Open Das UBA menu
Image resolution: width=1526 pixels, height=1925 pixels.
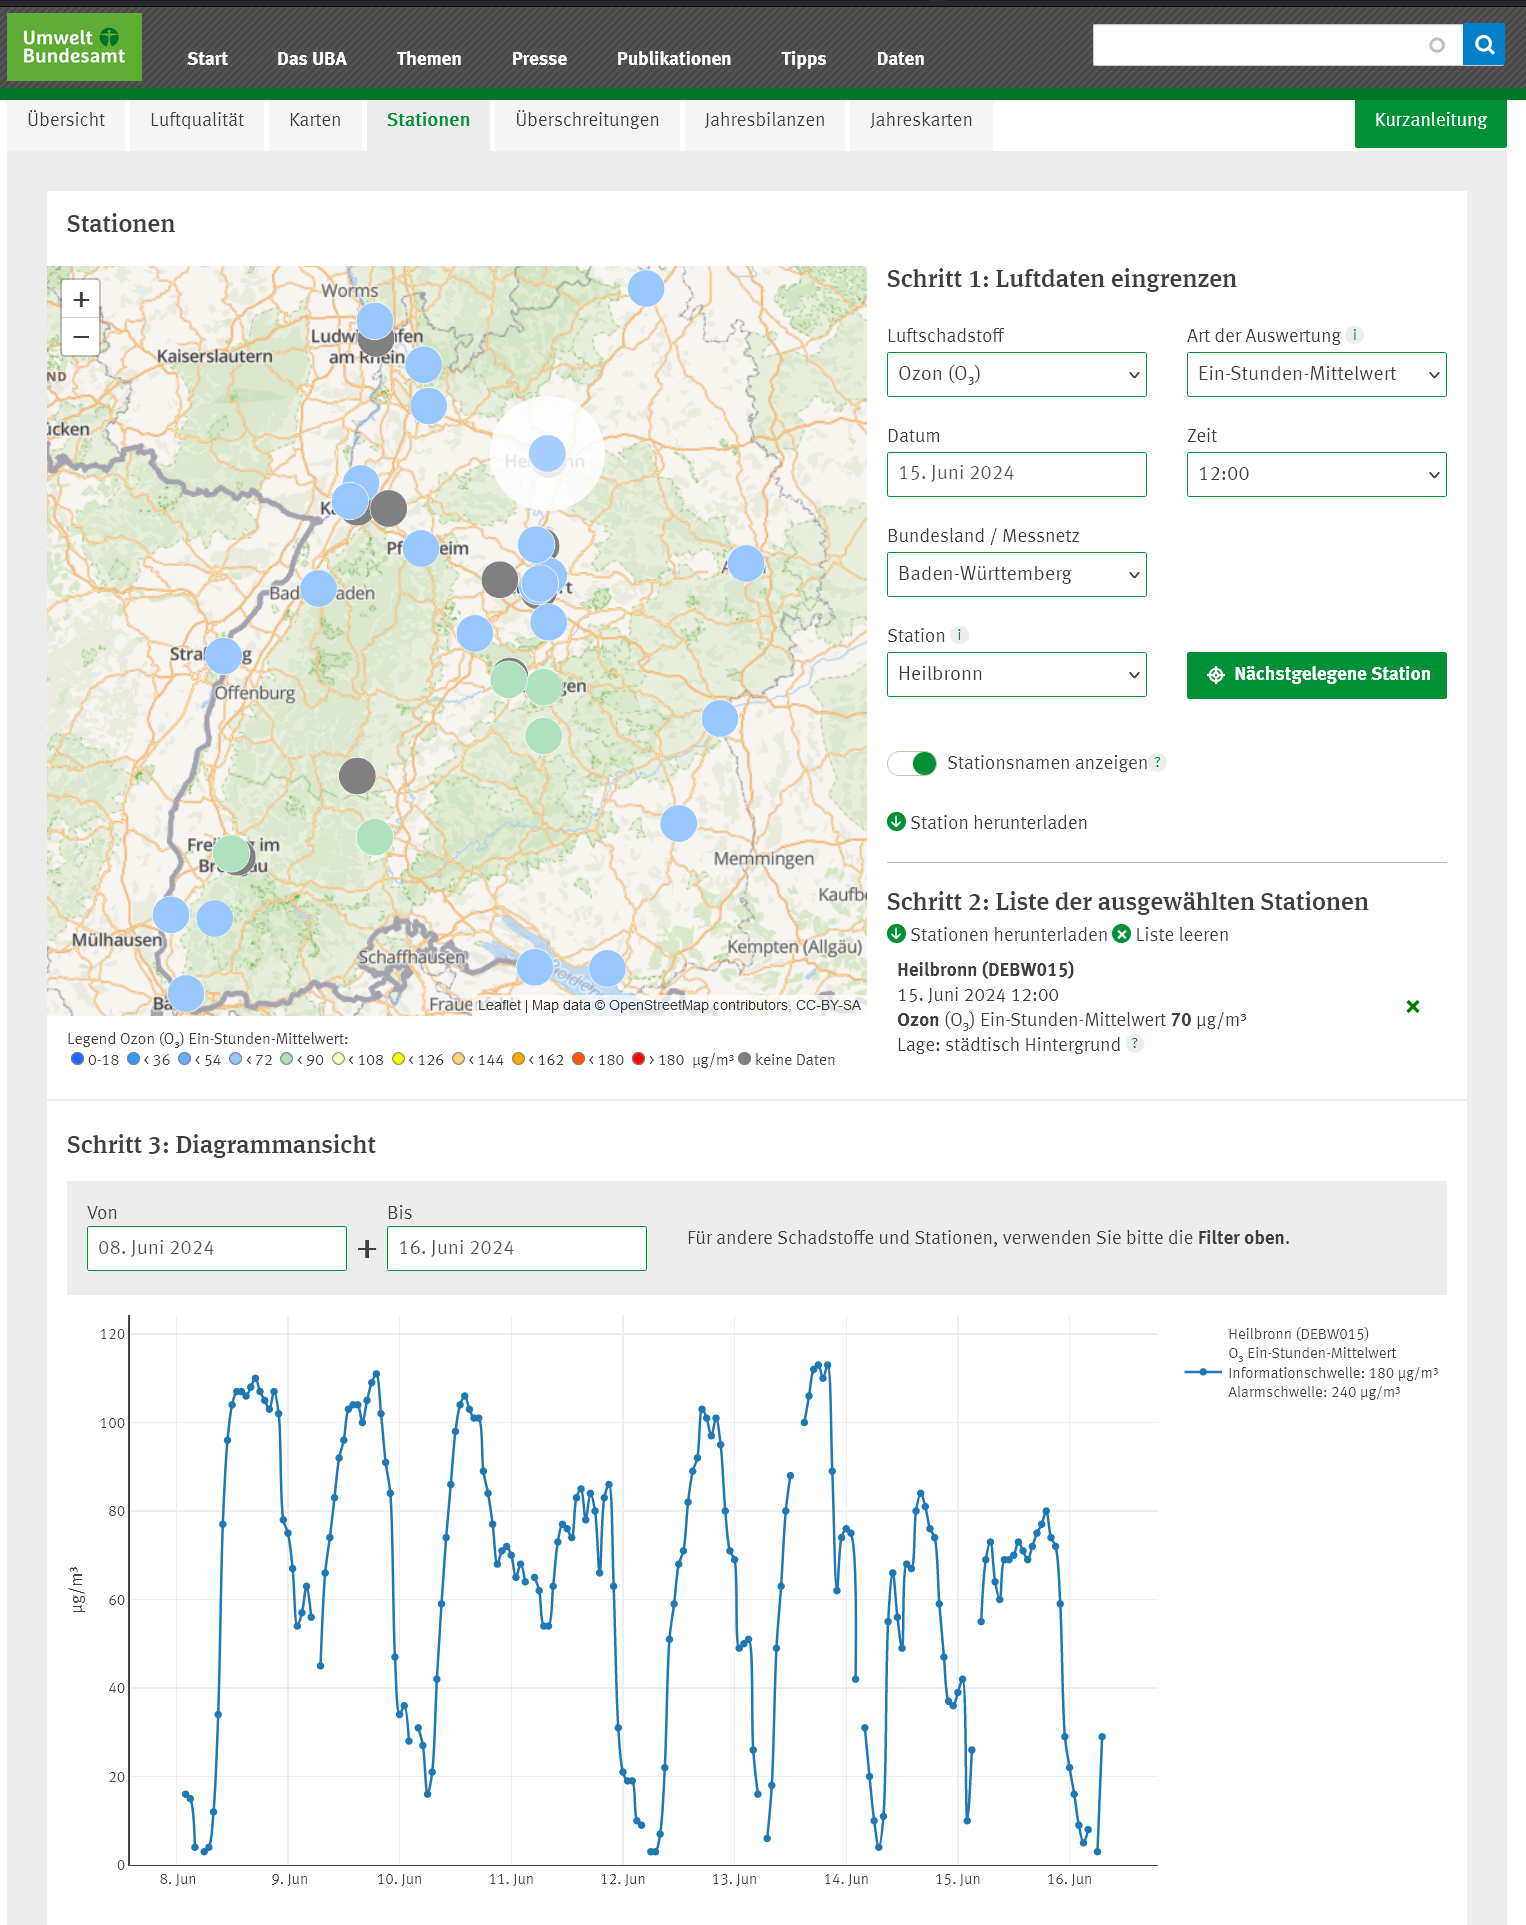point(312,59)
